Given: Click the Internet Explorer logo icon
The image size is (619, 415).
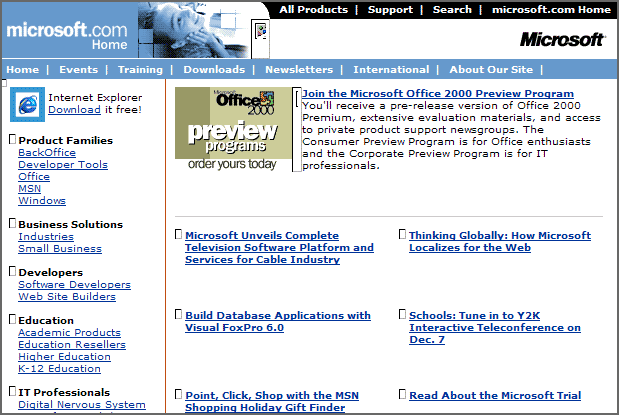Looking at the screenshot, I should (25, 104).
